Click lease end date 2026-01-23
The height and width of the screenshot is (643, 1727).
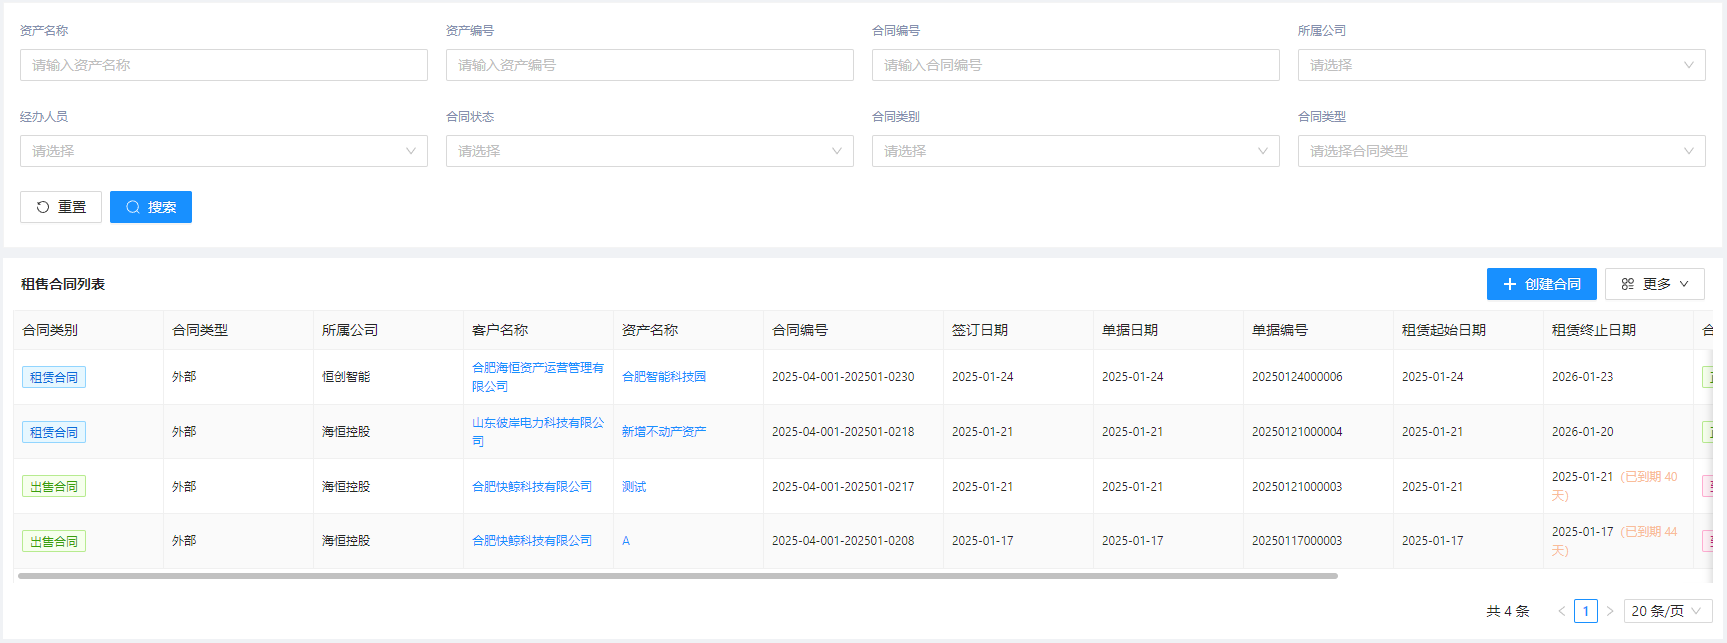(x=1582, y=377)
